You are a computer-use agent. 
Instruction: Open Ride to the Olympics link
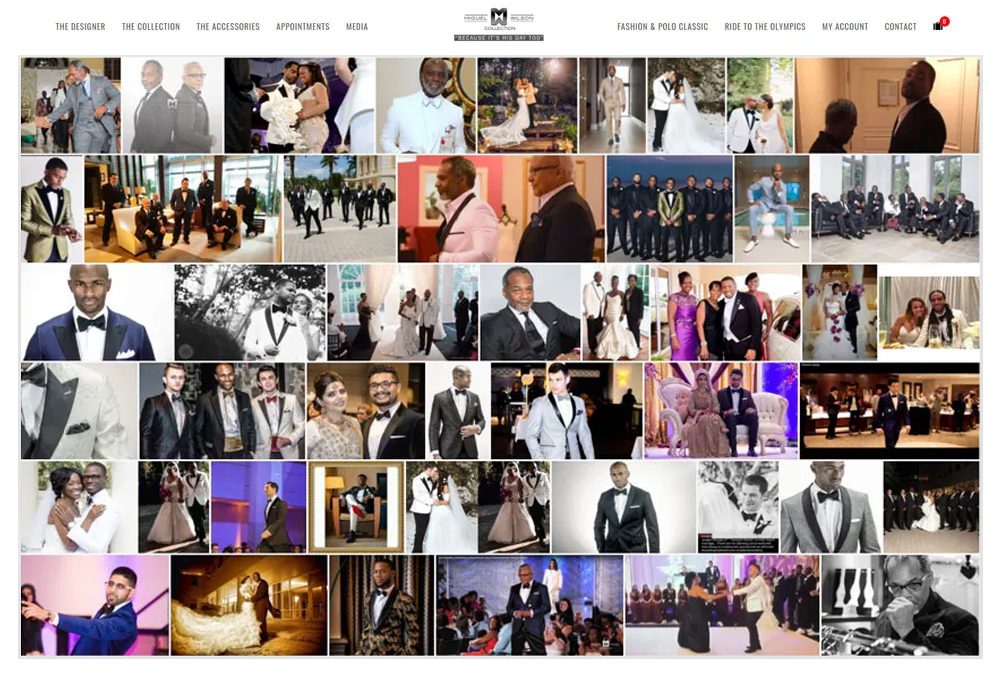click(765, 27)
